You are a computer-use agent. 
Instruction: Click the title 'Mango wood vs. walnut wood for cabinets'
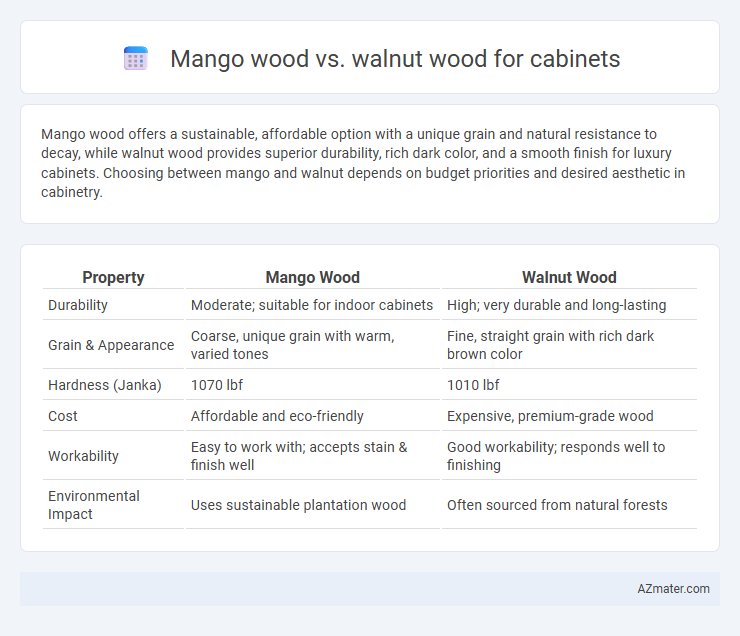(x=395, y=59)
